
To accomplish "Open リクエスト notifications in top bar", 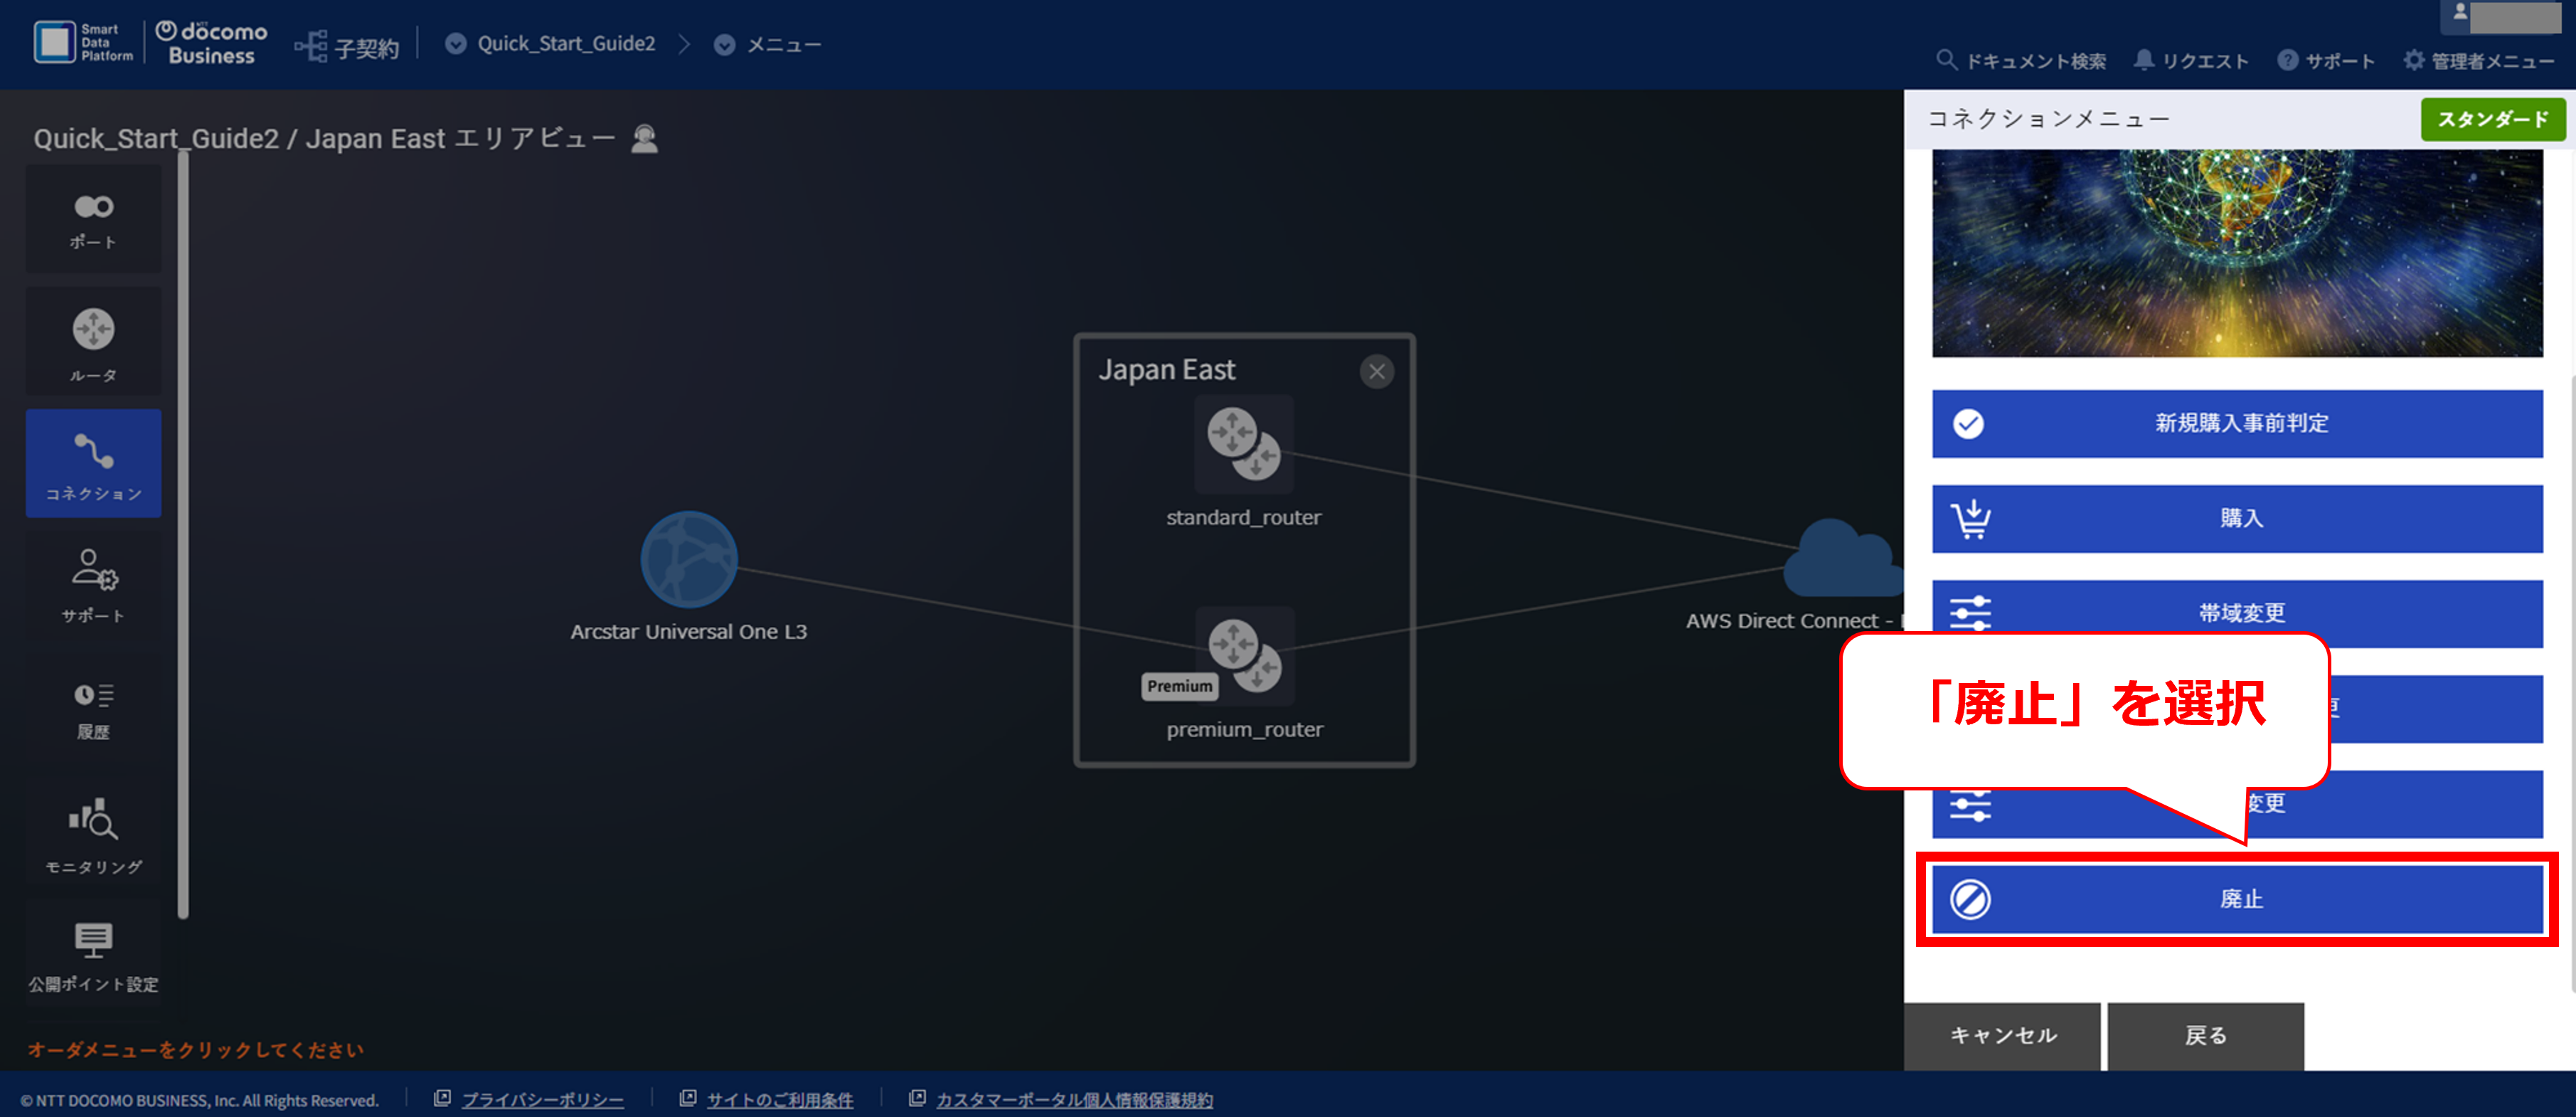I will tap(2190, 61).
